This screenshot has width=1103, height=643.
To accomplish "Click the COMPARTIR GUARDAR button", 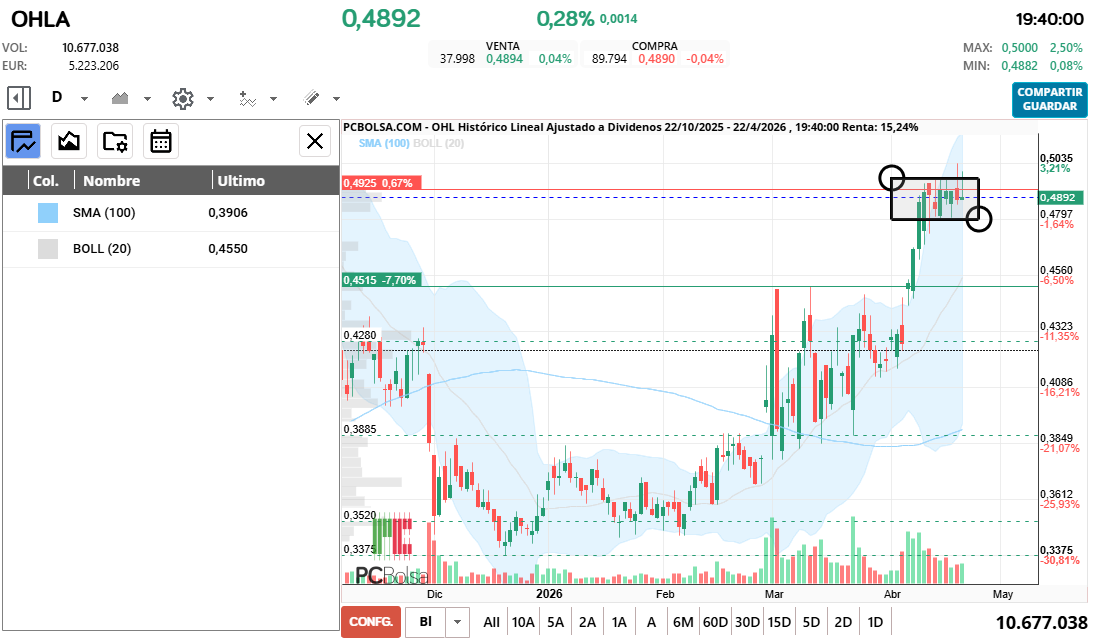I will click(1050, 99).
